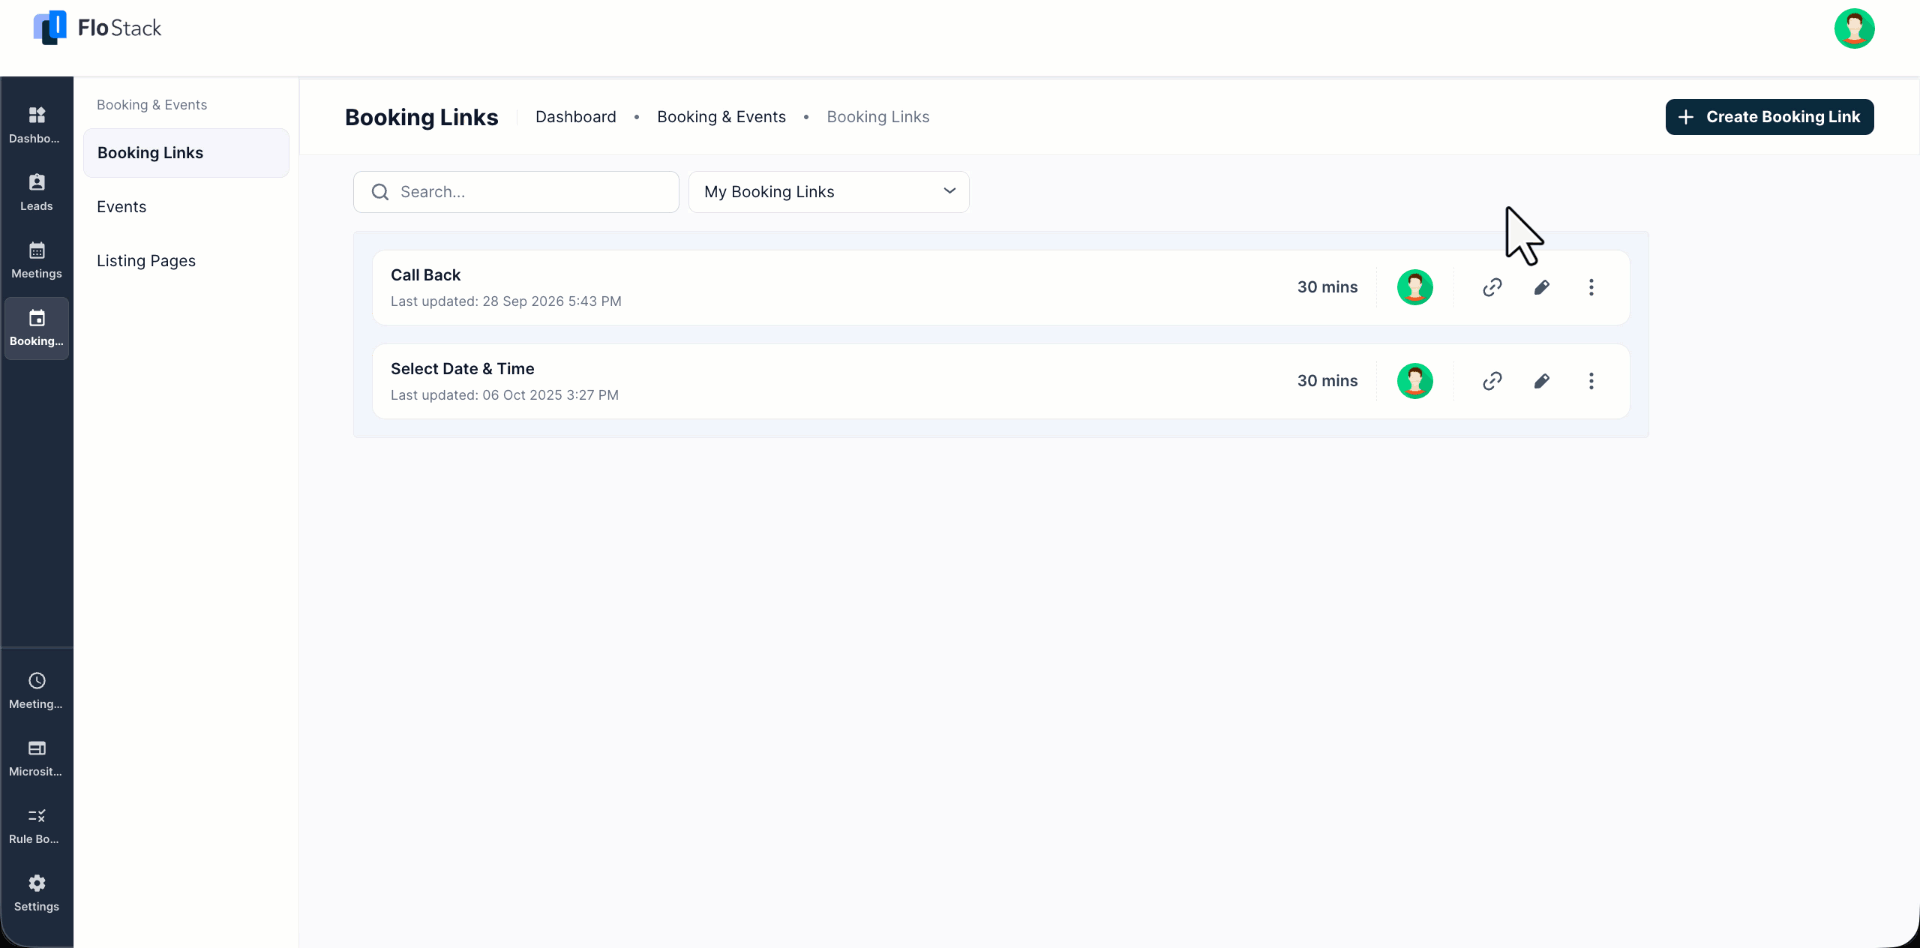Open more options for Call Back
The width and height of the screenshot is (1920, 948).
tap(1591, 287)
